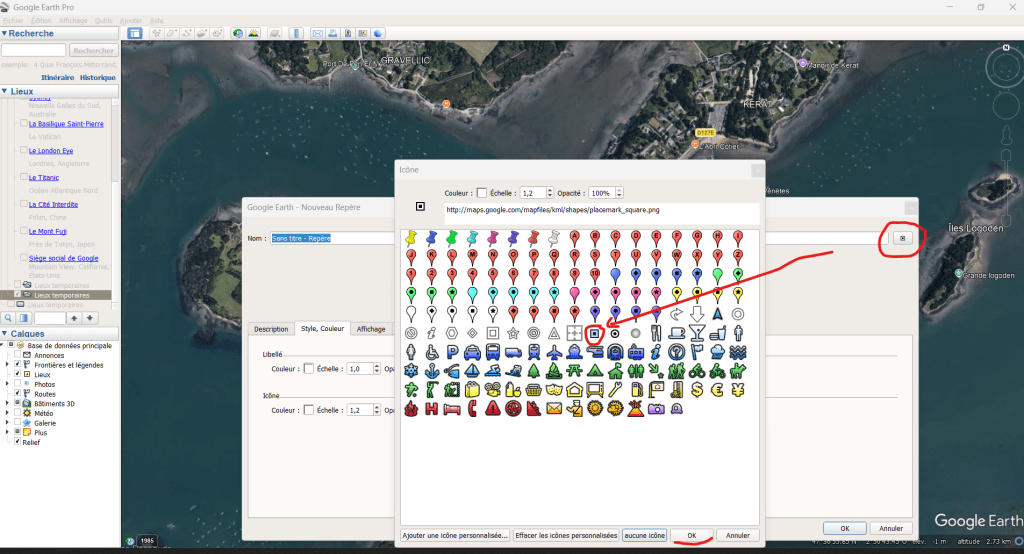Image resolution: width=1024 pixels, height=554 pixels.
Task: Uncheck the Frontières et légendes layer
Action: coord(18,365)
